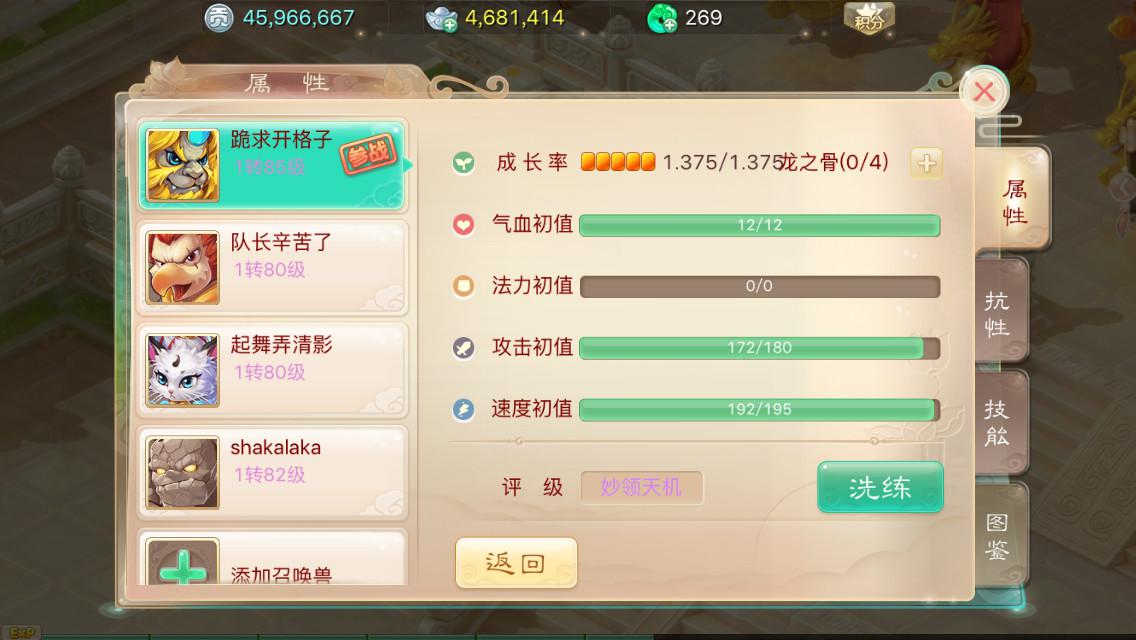Click the 速度初值 progress bar
This screenshot has height=640, width=1136.
tap(759, 410)
